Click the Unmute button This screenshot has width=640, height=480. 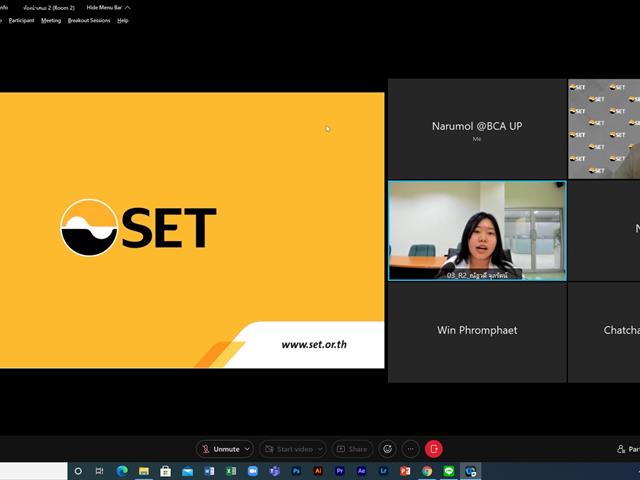tap(224, 449)
